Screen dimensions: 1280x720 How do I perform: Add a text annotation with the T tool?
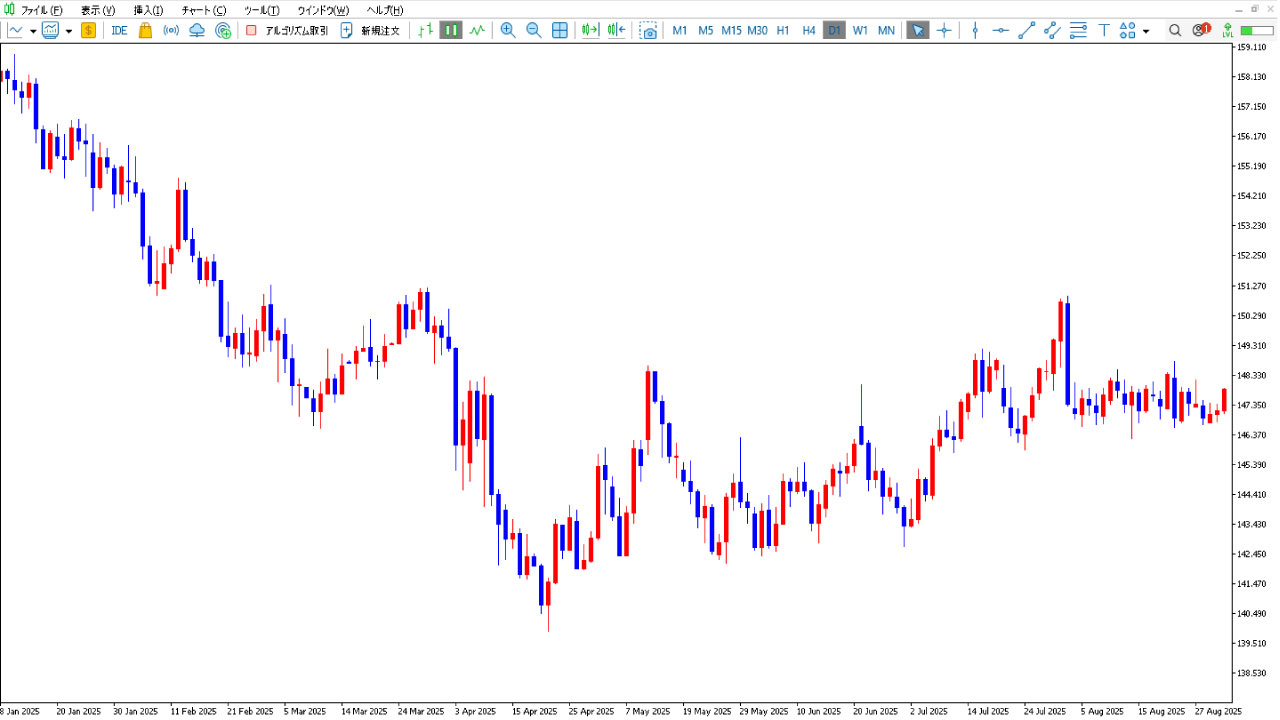pyautogui.click(x=1102, y=30)
